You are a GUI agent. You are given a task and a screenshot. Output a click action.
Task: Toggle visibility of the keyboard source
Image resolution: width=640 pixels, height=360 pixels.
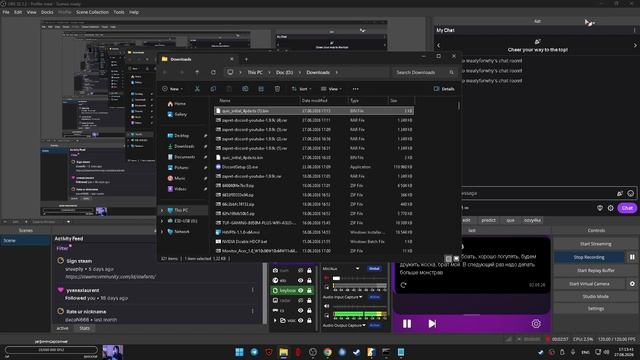click(x=300, y=290)
